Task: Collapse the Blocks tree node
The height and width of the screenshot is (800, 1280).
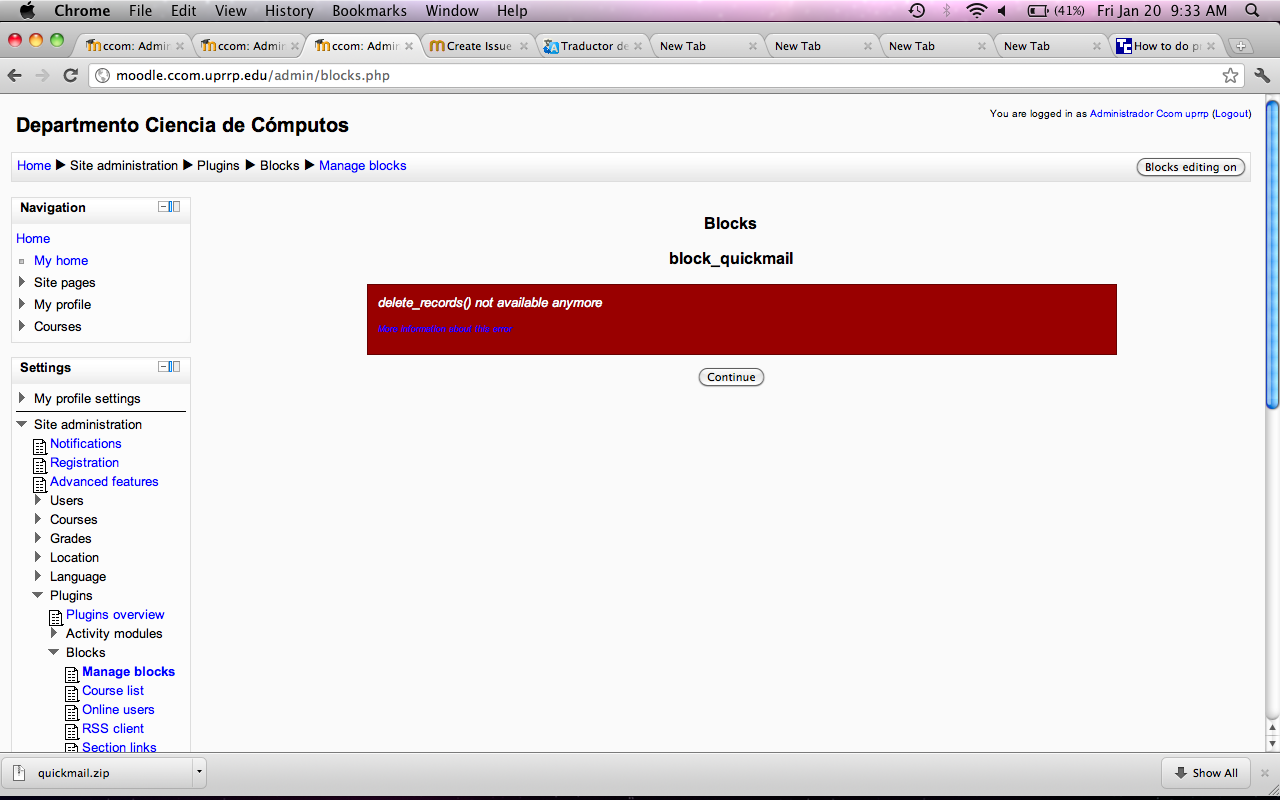Action: click(54, 652)
